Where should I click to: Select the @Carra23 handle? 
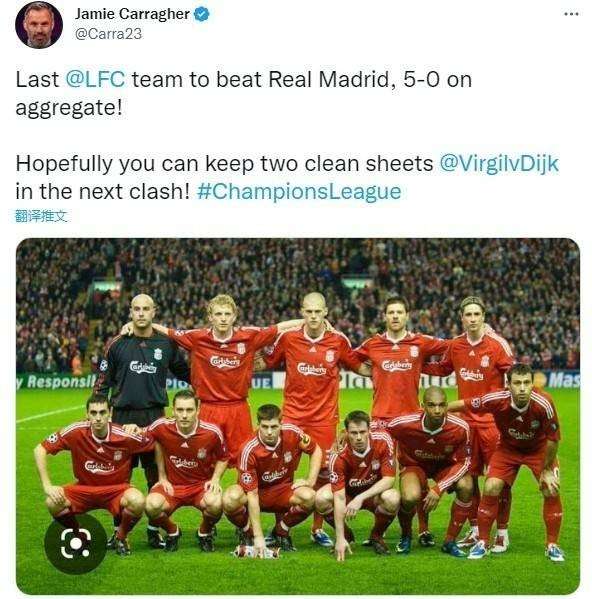[108, 34]
